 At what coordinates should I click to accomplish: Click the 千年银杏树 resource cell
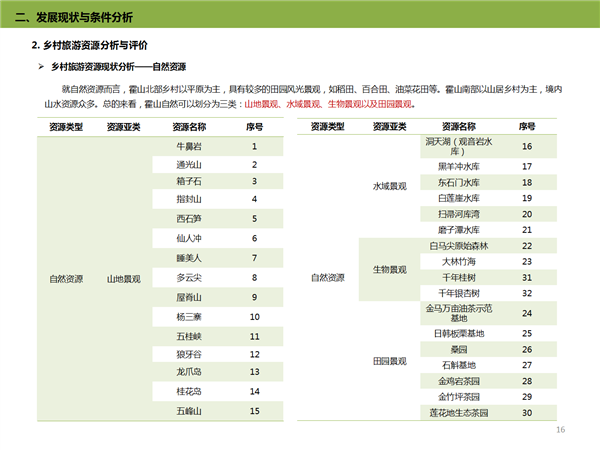coord(459,292)
